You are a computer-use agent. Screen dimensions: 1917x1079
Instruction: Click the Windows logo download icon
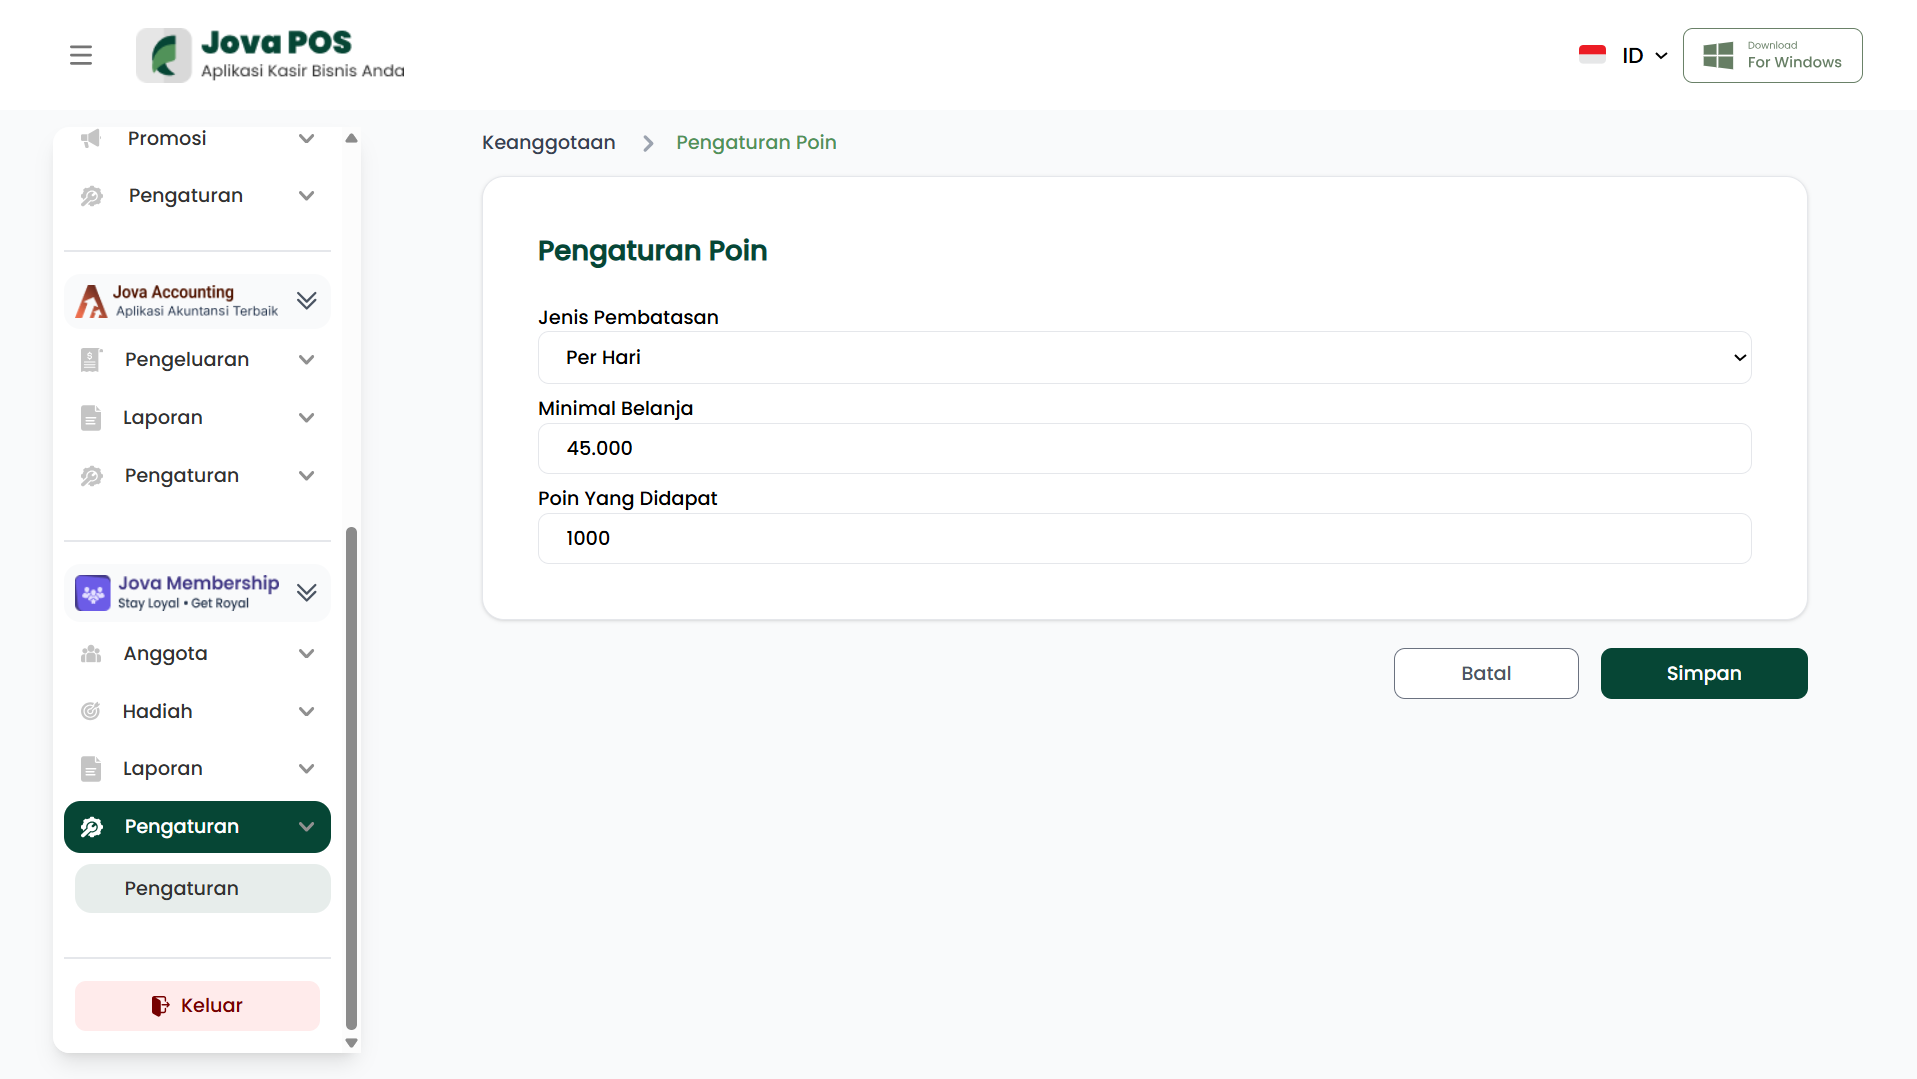tap(1718, 55)
